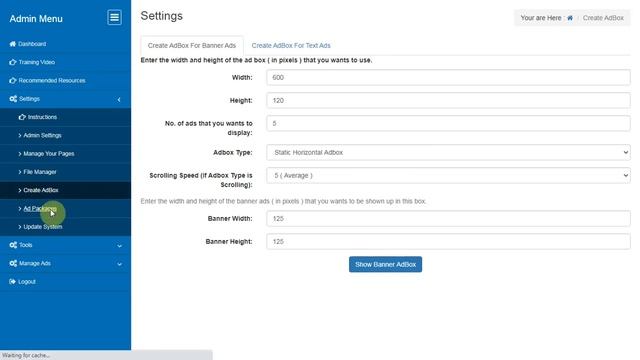Open the Scrolling Speed dropdown
Screen dimensions: 640x360
[448, 176]
